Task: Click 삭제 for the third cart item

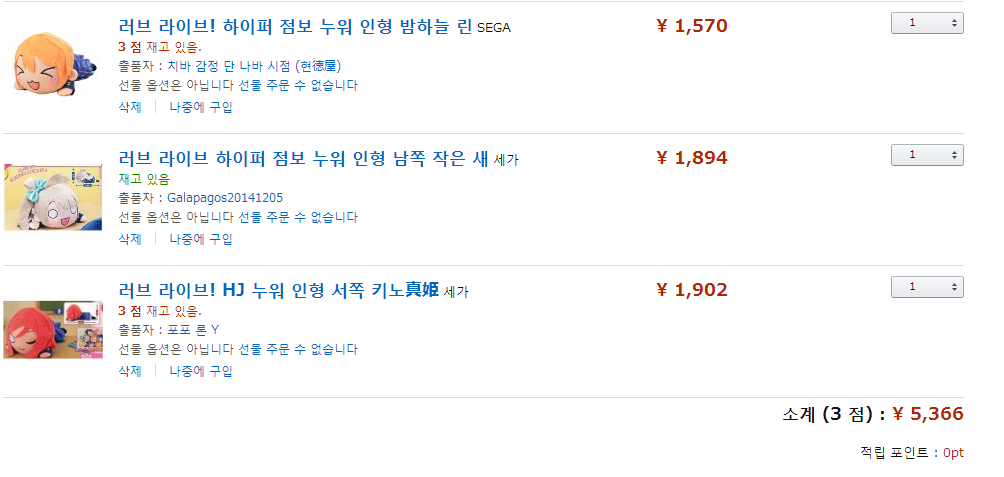Action: 129,371
